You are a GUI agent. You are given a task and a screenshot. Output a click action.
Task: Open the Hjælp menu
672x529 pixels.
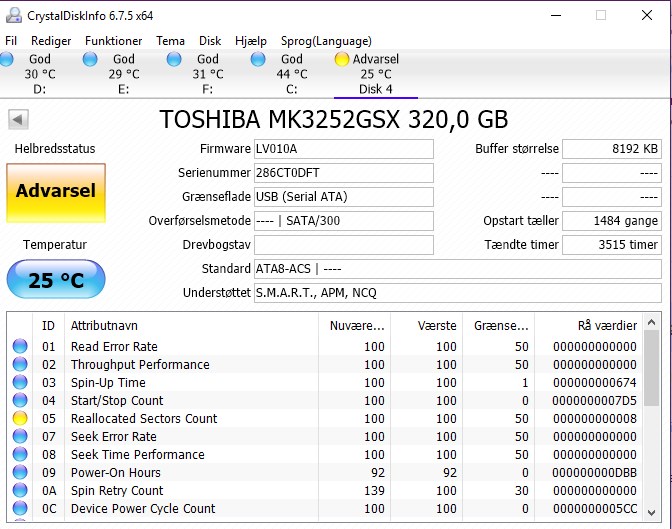click(251, 41)
